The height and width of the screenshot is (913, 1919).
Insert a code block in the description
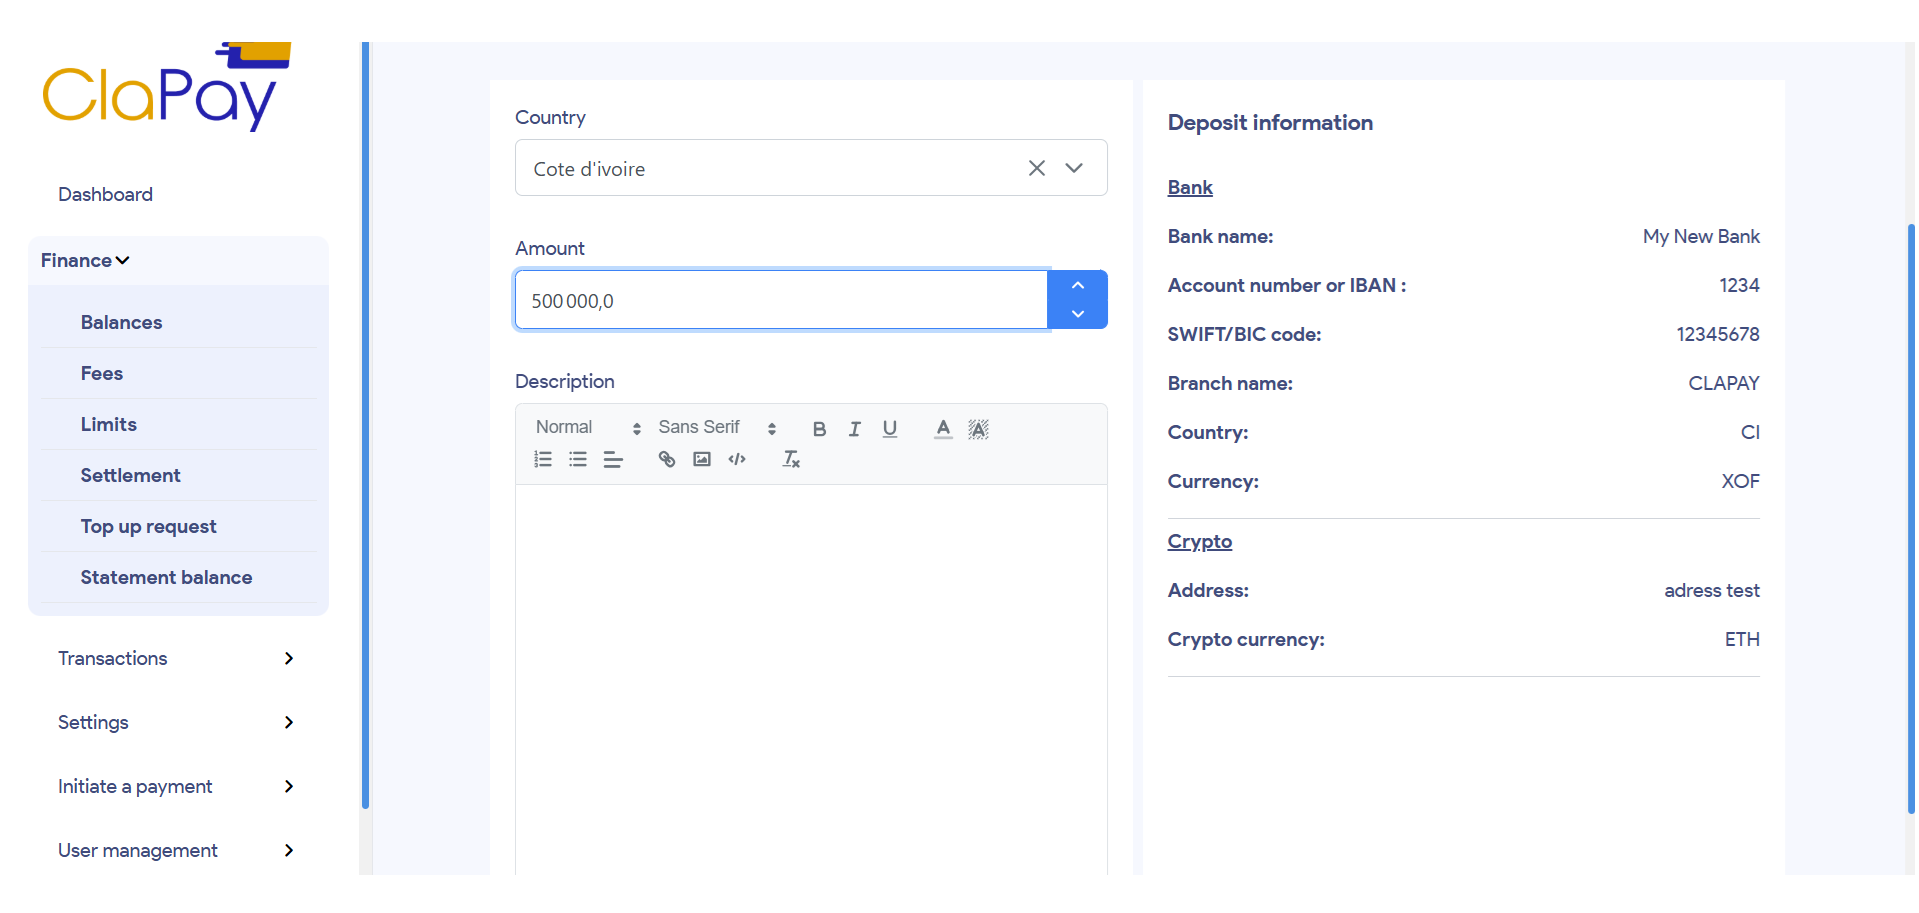pyautogui.click(x=737, y=460)
